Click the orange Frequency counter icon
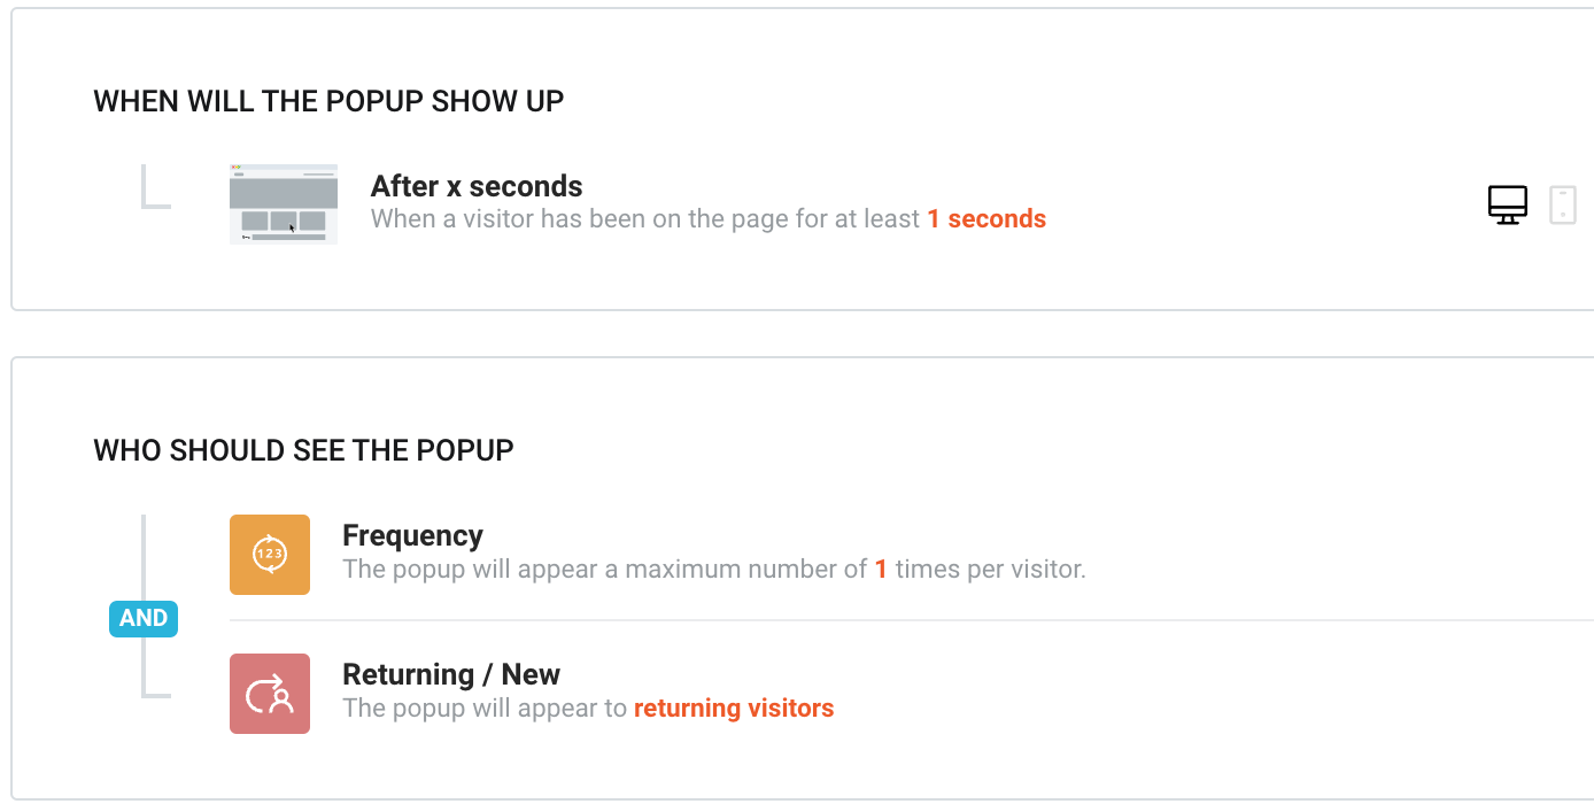Viewport: 1594px width, 804px height. (x=270, y=555)
